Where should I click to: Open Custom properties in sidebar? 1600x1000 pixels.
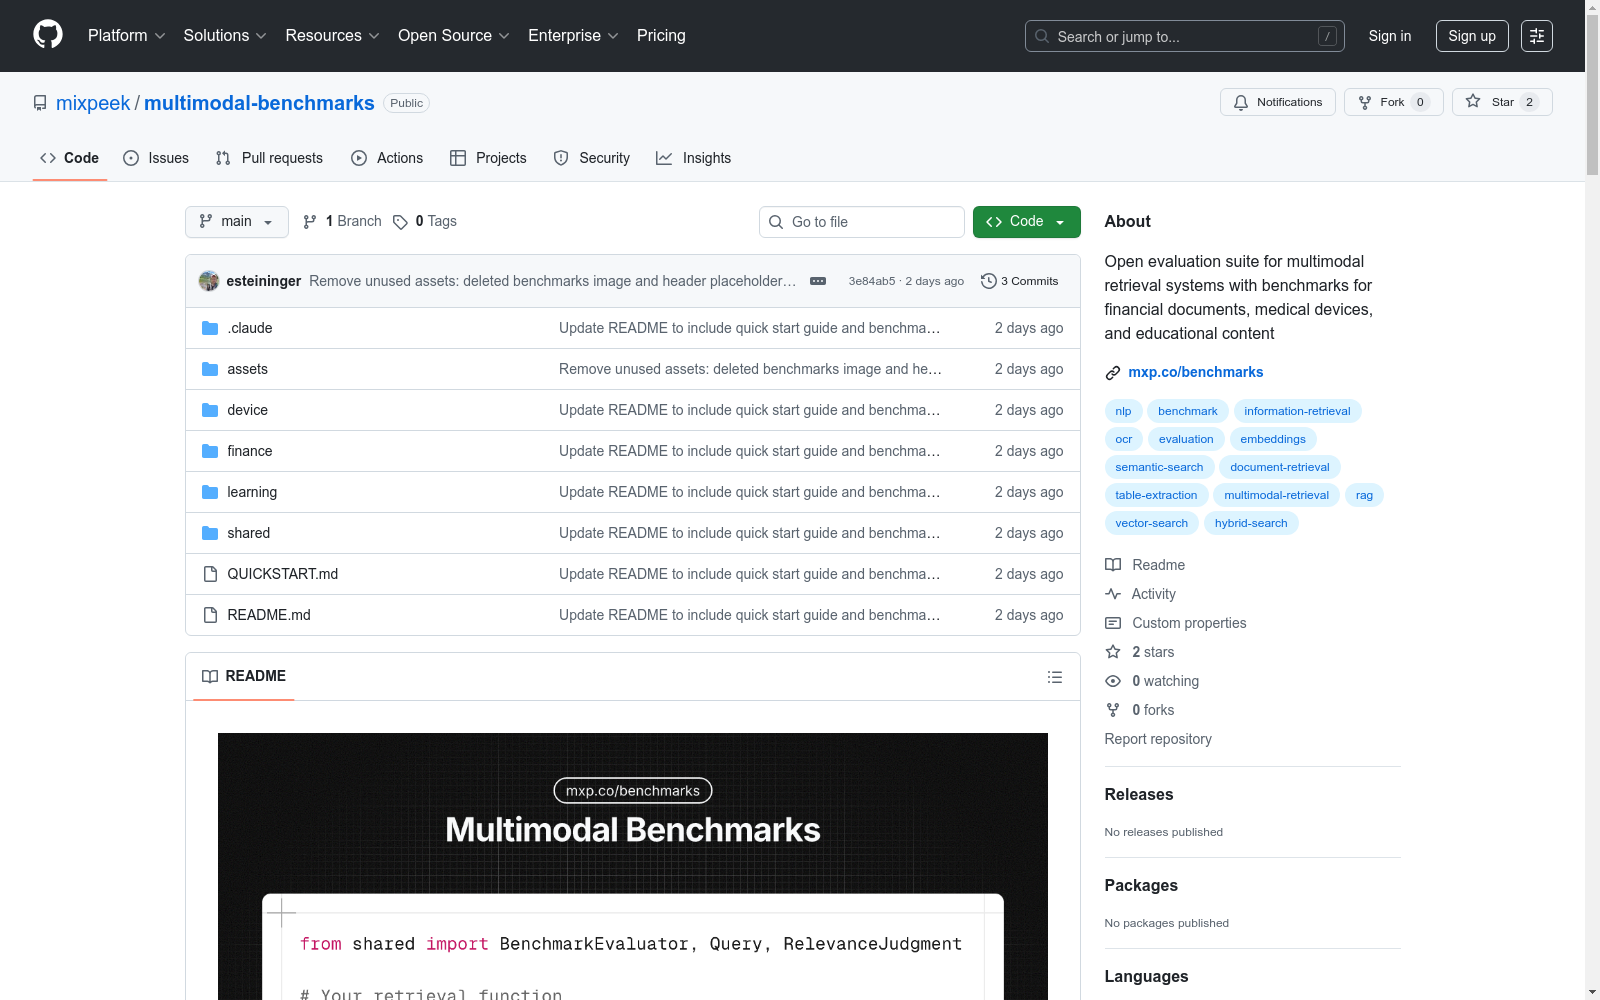pyautogui.click(x=1176, y=623)
